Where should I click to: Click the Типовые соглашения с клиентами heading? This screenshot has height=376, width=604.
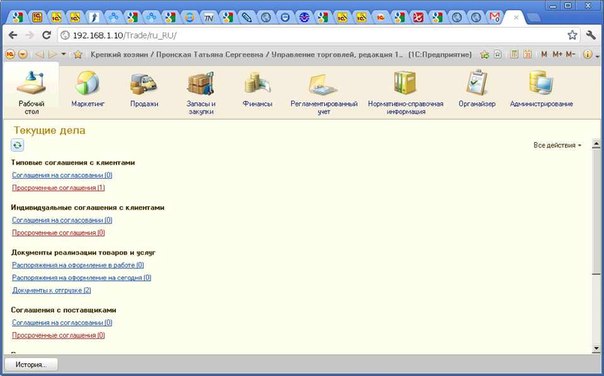[73, 163]
